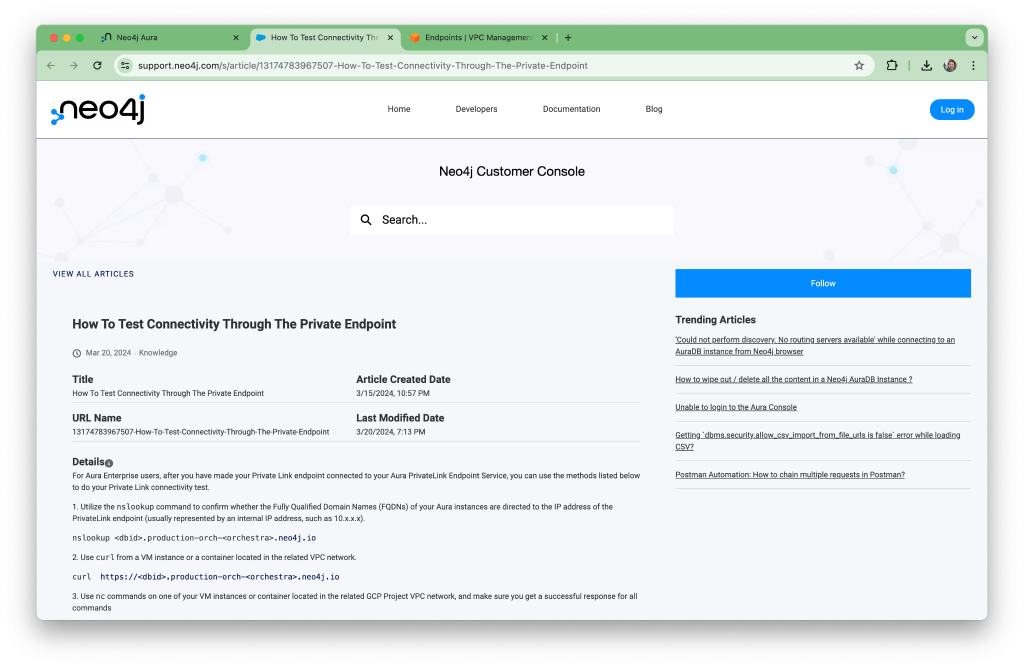The image size is (1024, 668).
Task: Open the Chrome profile avatar icon
Action: point(950,65)
